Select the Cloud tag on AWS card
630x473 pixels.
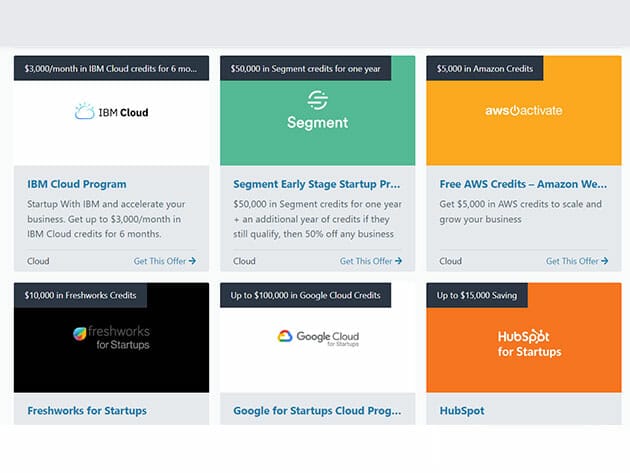tap(450, 261)
